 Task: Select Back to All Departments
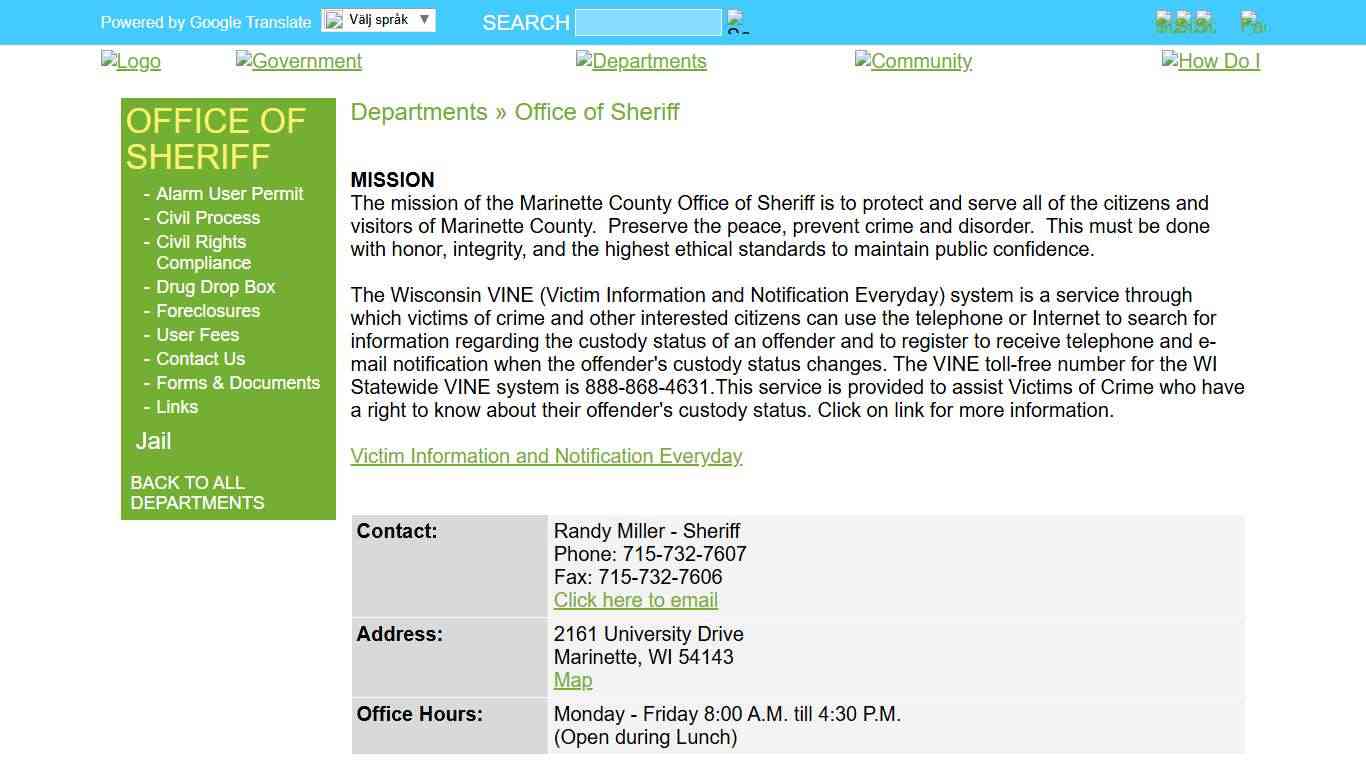click(196, 493)
